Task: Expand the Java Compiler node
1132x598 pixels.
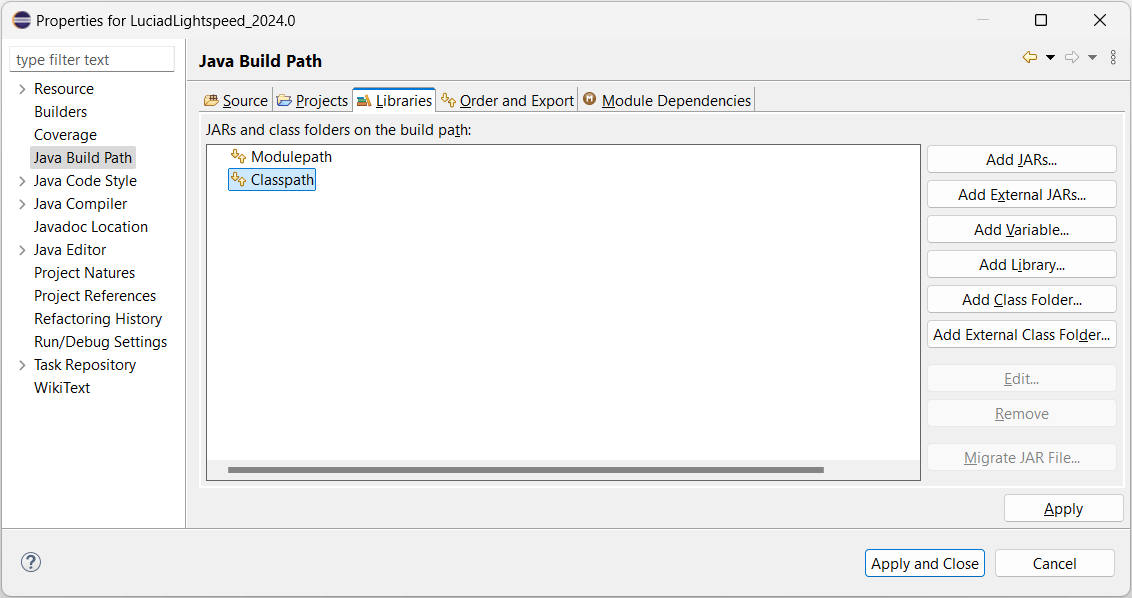Action: click(22, 204)
